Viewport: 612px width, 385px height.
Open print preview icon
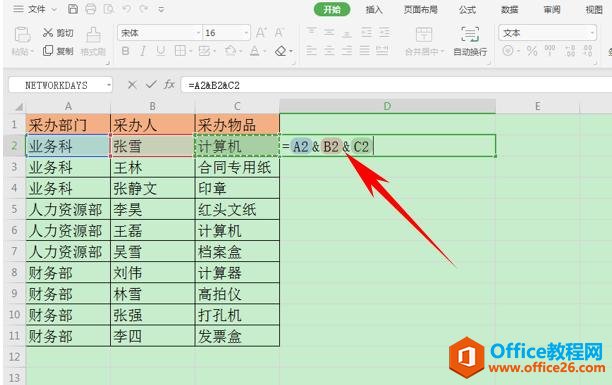pos(109,9)
